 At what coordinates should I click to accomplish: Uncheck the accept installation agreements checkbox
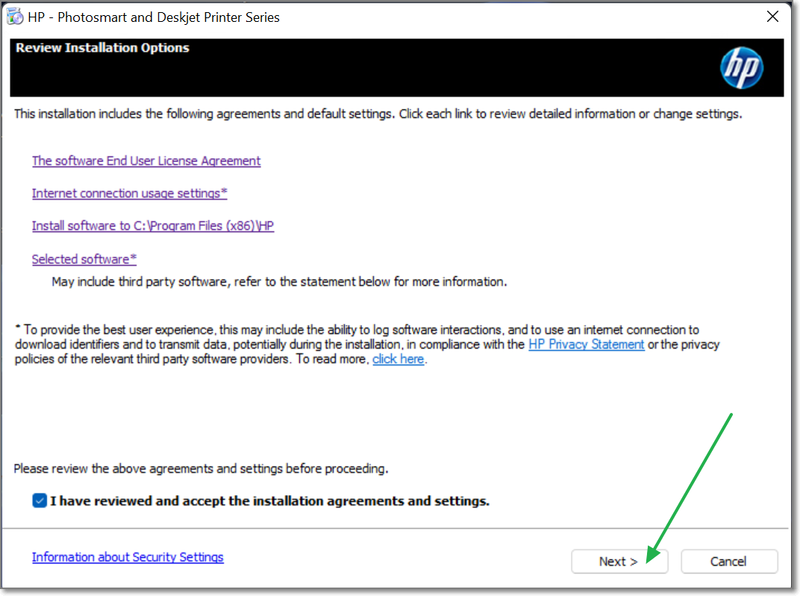40,501
